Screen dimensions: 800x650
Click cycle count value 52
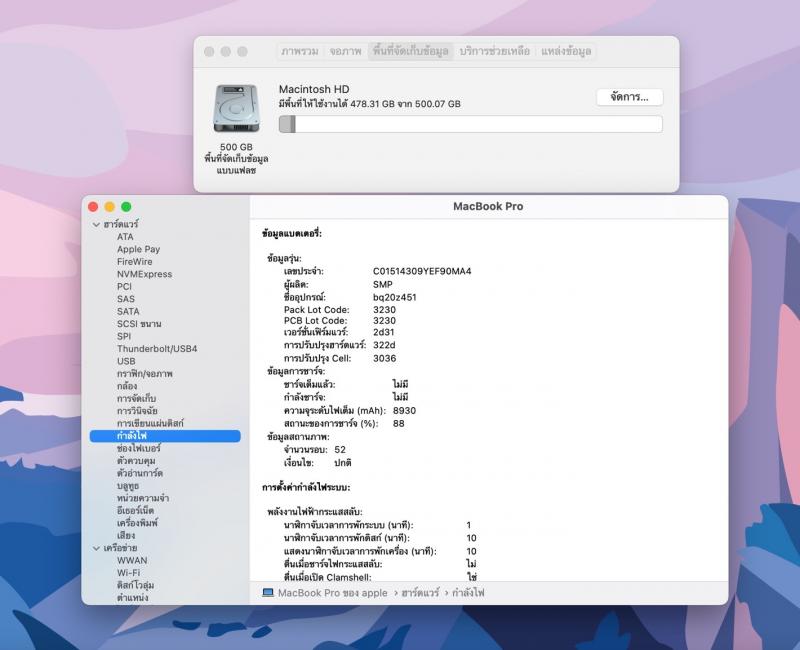340,450
